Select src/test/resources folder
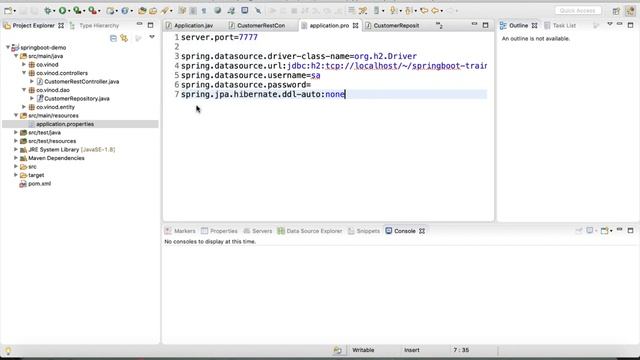The width and height of the screenshot is (640, 360). click(x=52, y=141)
